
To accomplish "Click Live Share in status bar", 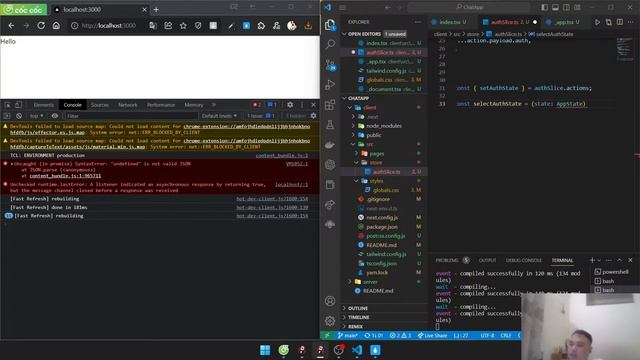I will coord(432,336).
